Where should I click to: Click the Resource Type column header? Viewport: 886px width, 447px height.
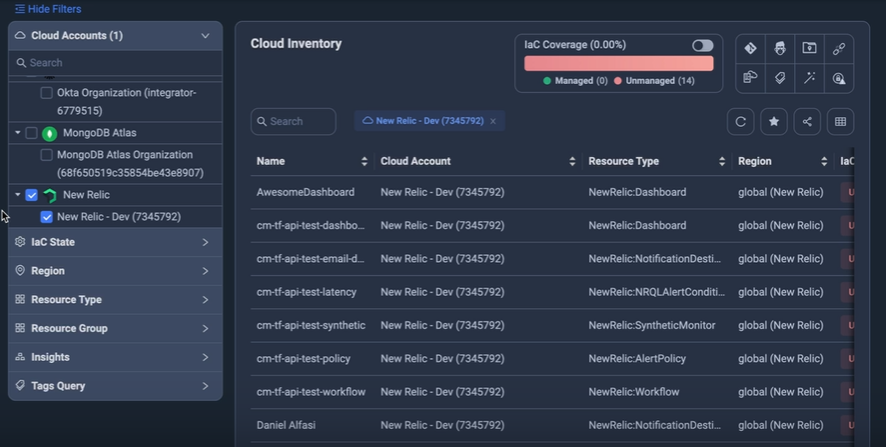tap(623, 162)
